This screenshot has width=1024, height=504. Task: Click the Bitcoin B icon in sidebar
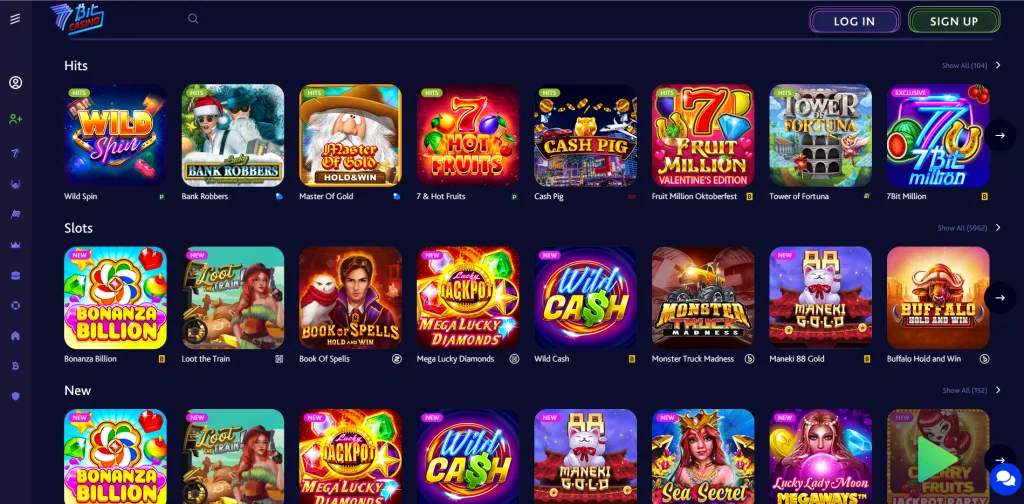coord(16,366)
